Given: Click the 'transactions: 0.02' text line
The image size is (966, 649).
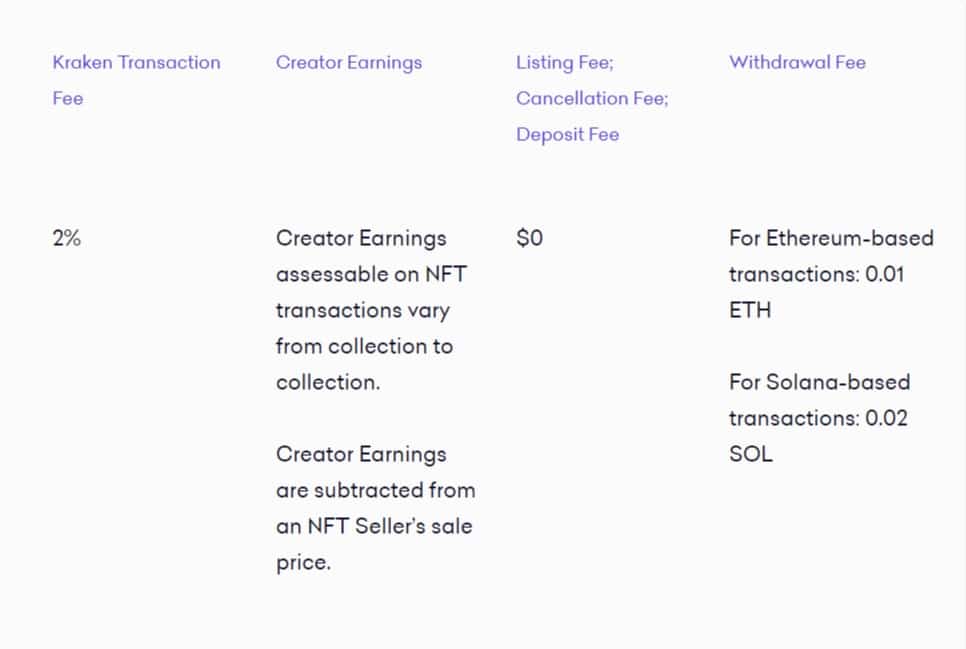Looking at the screenshot, I should [818, 419].
